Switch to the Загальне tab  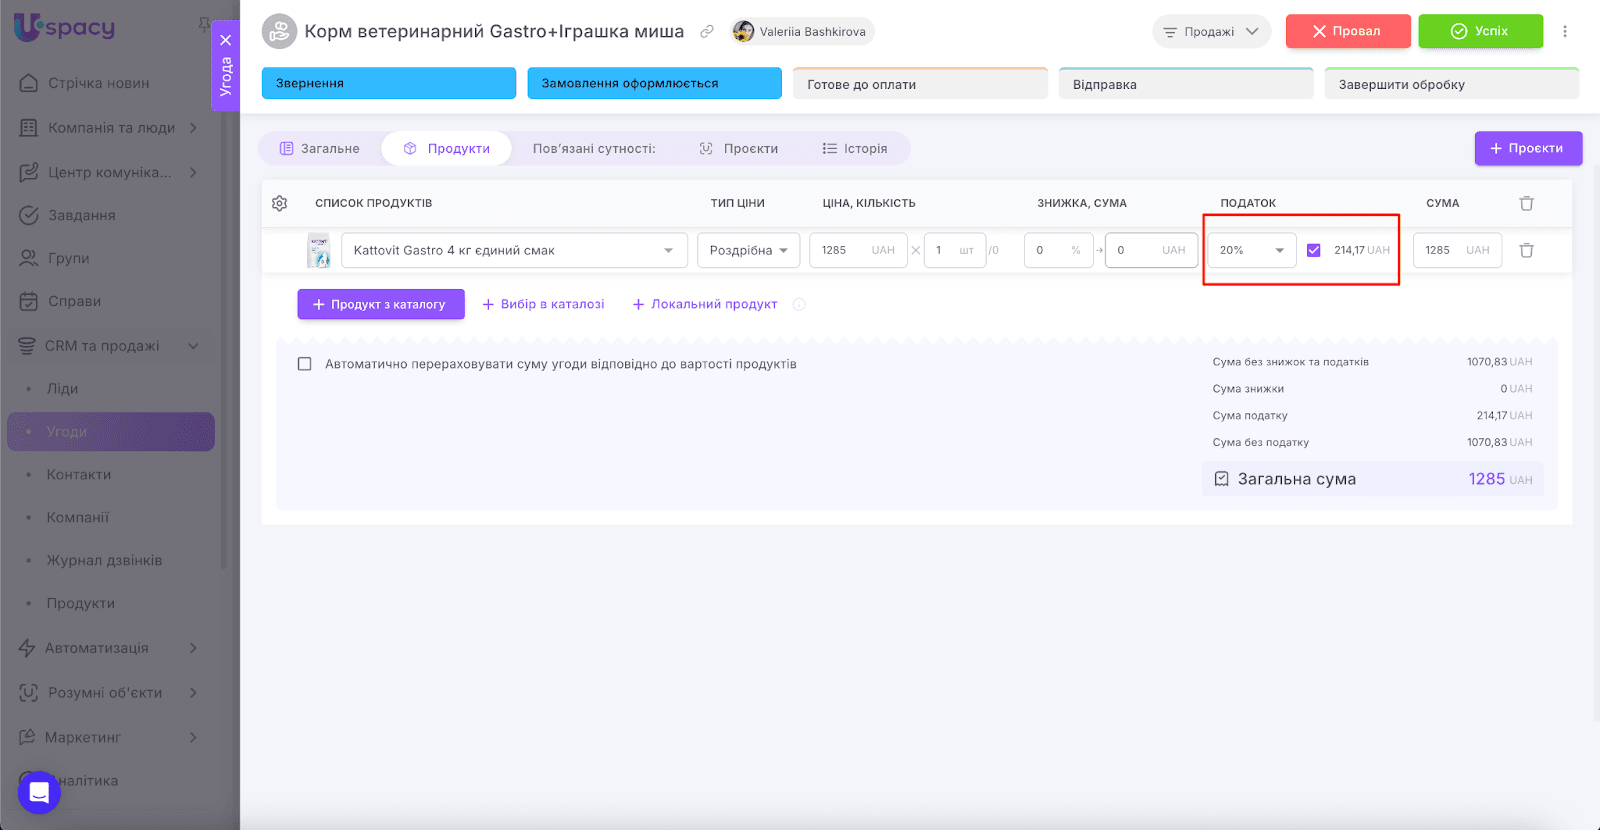(x=320, y=149)
